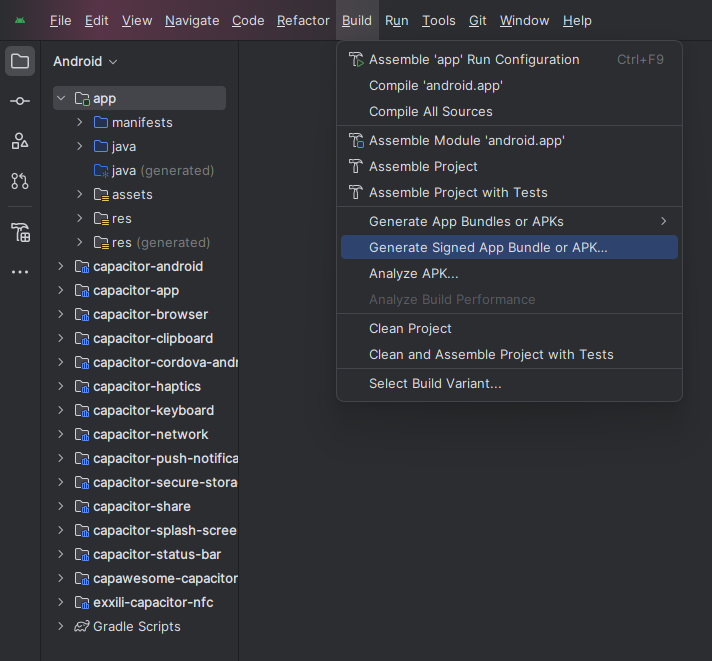Open the Android project view dropdown
The width and height of the screenshot is (712, 661).
click(85, 61)
